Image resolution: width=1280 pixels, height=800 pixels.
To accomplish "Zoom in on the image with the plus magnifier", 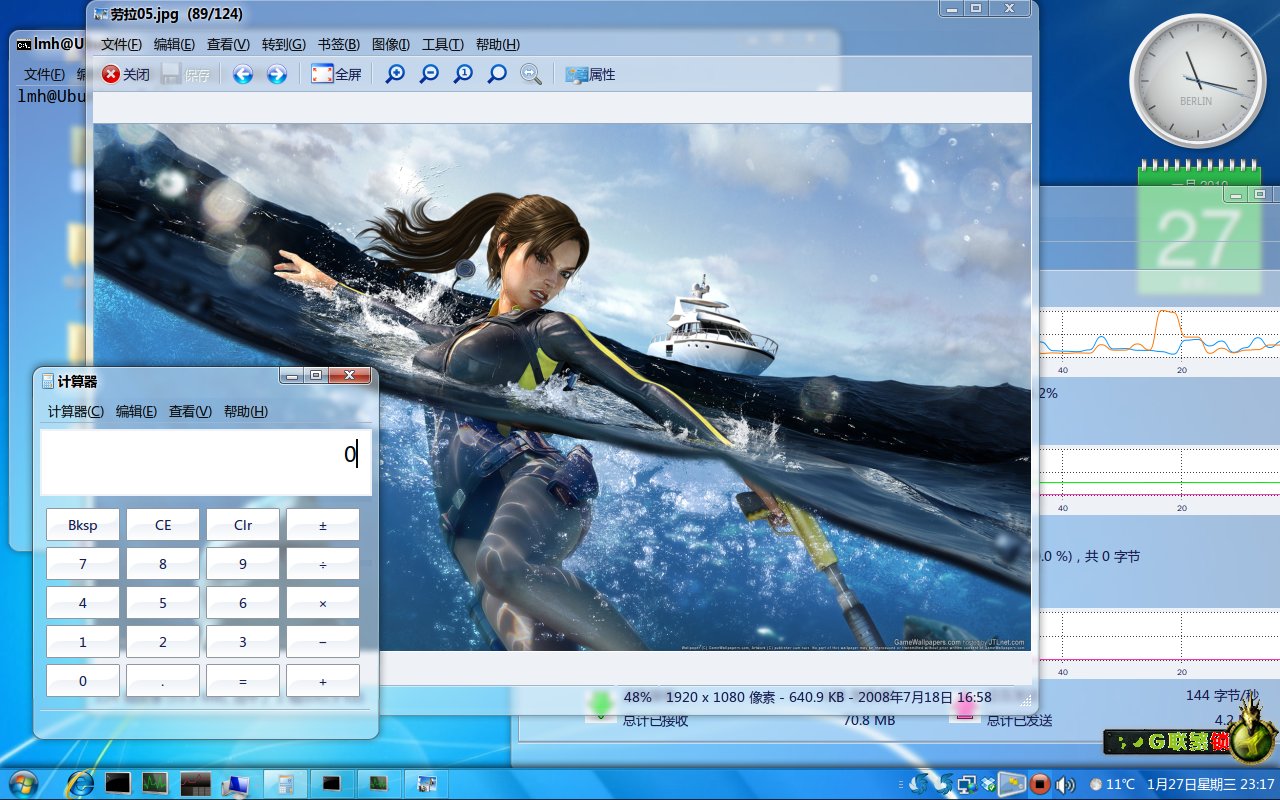I will 396,74.
